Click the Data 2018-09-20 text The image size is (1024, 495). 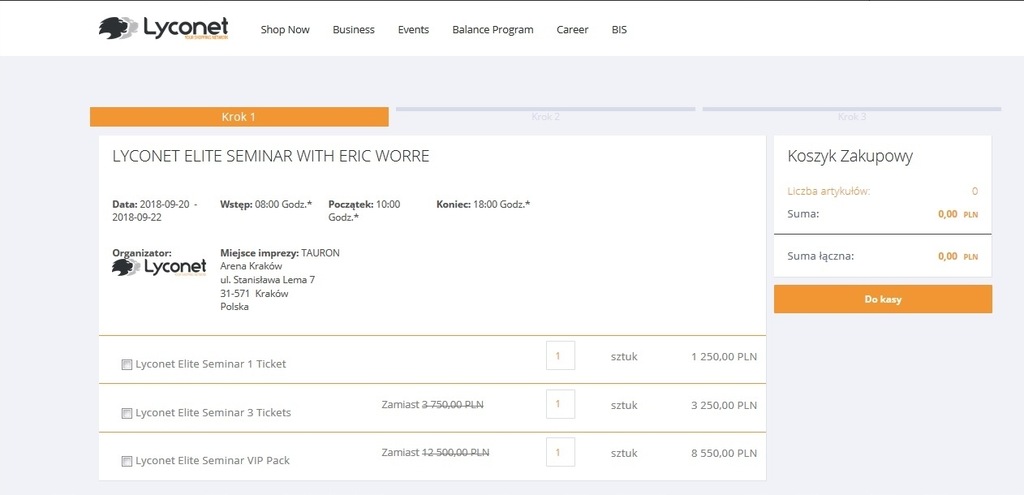coord(155,211)
